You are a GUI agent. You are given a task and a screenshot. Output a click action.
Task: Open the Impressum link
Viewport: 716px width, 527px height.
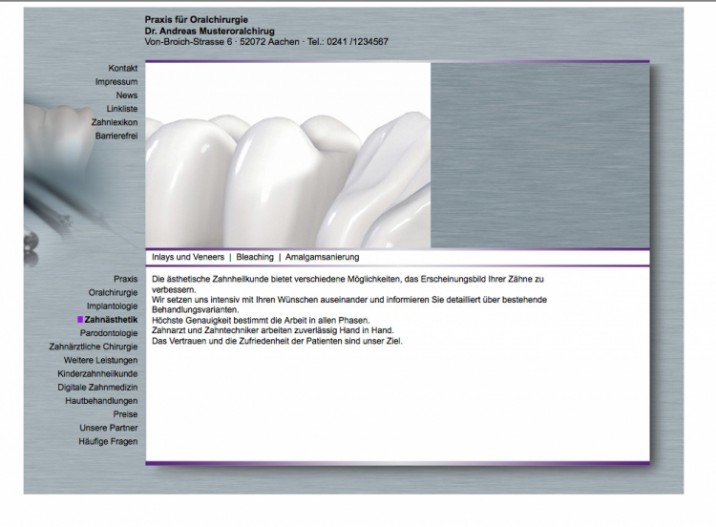pyautogui.click(x=116, y=82)
